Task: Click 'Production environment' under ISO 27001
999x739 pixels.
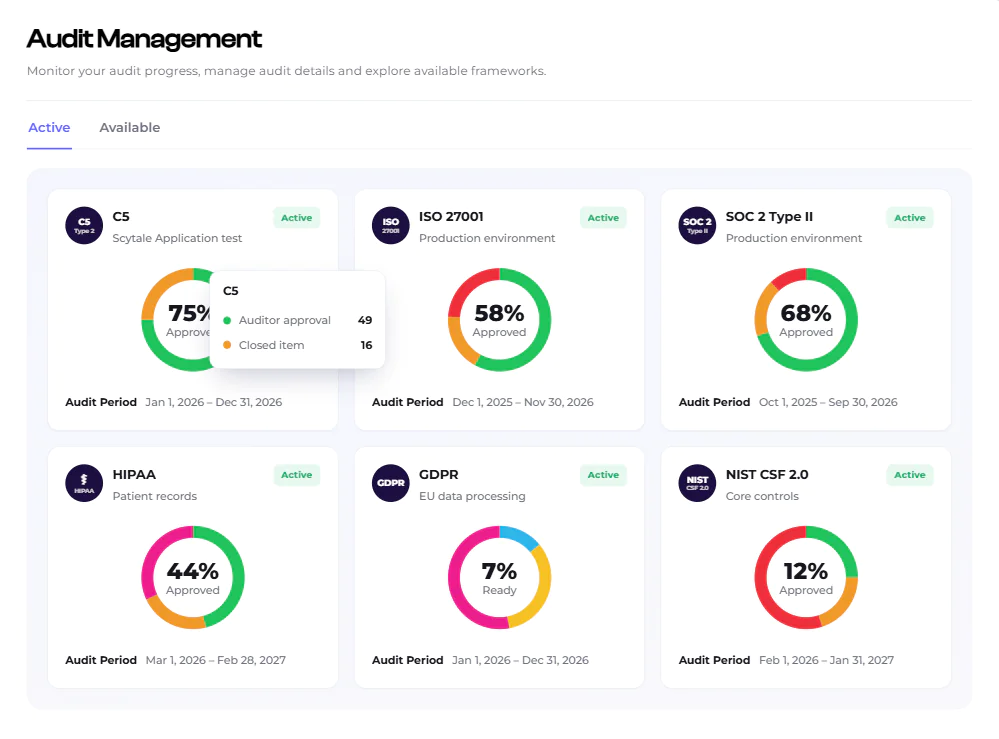Action: [x=487, y=238]
